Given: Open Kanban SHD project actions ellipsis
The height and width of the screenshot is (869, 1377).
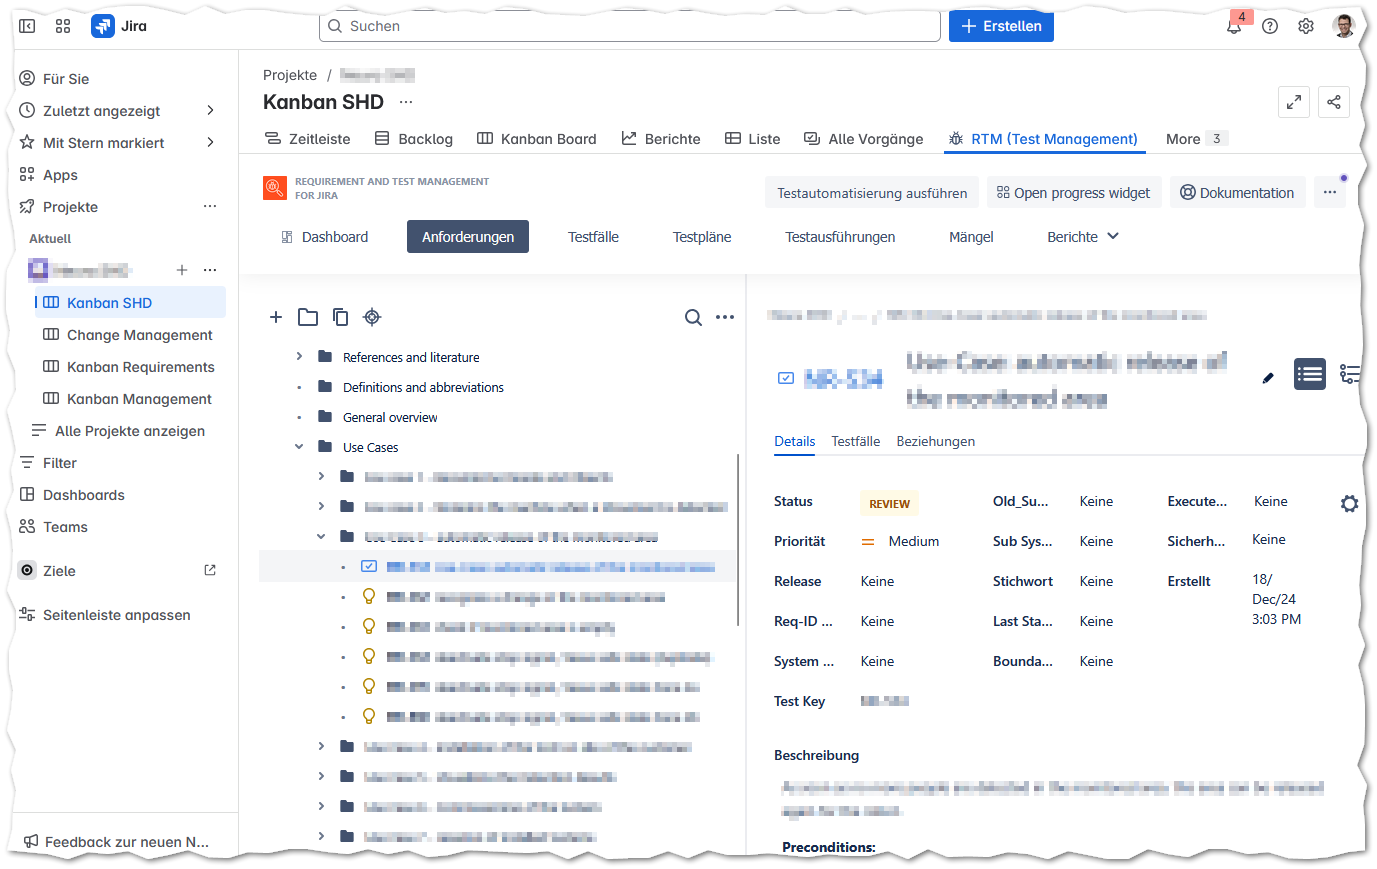Looking at the screenshot, I should [406, 102].
